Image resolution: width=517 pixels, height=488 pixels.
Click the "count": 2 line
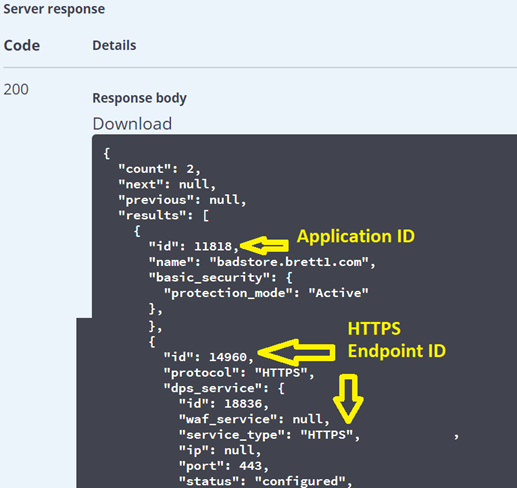click(x=159, y=169)
